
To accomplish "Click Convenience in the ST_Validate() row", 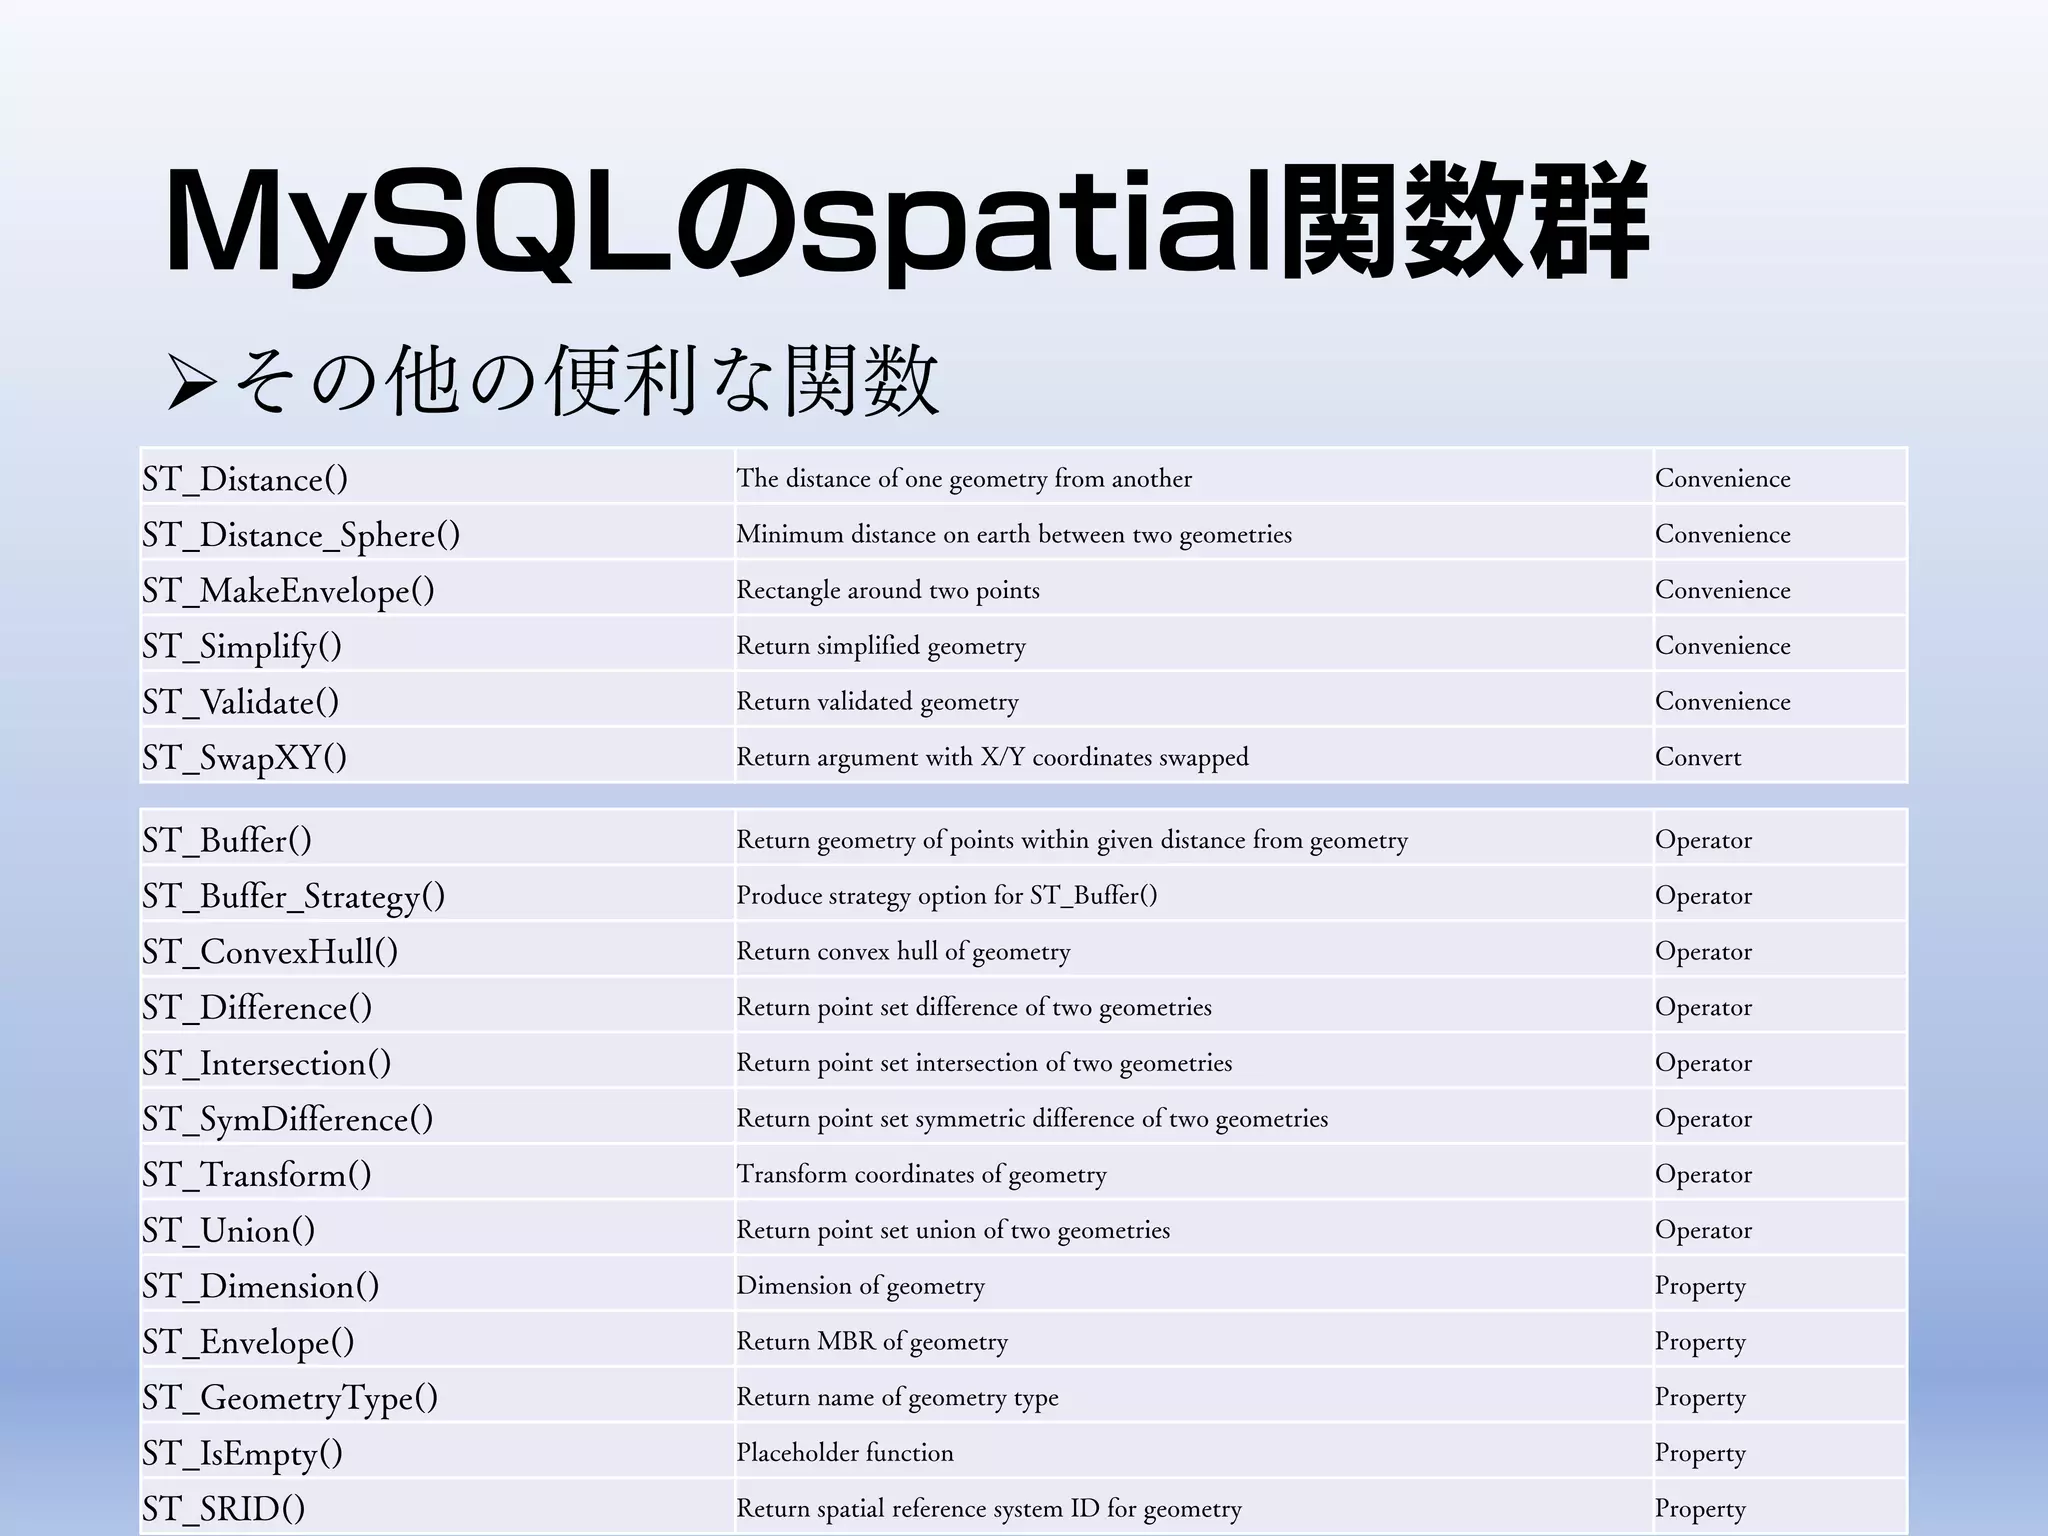I will (1723, 702).
